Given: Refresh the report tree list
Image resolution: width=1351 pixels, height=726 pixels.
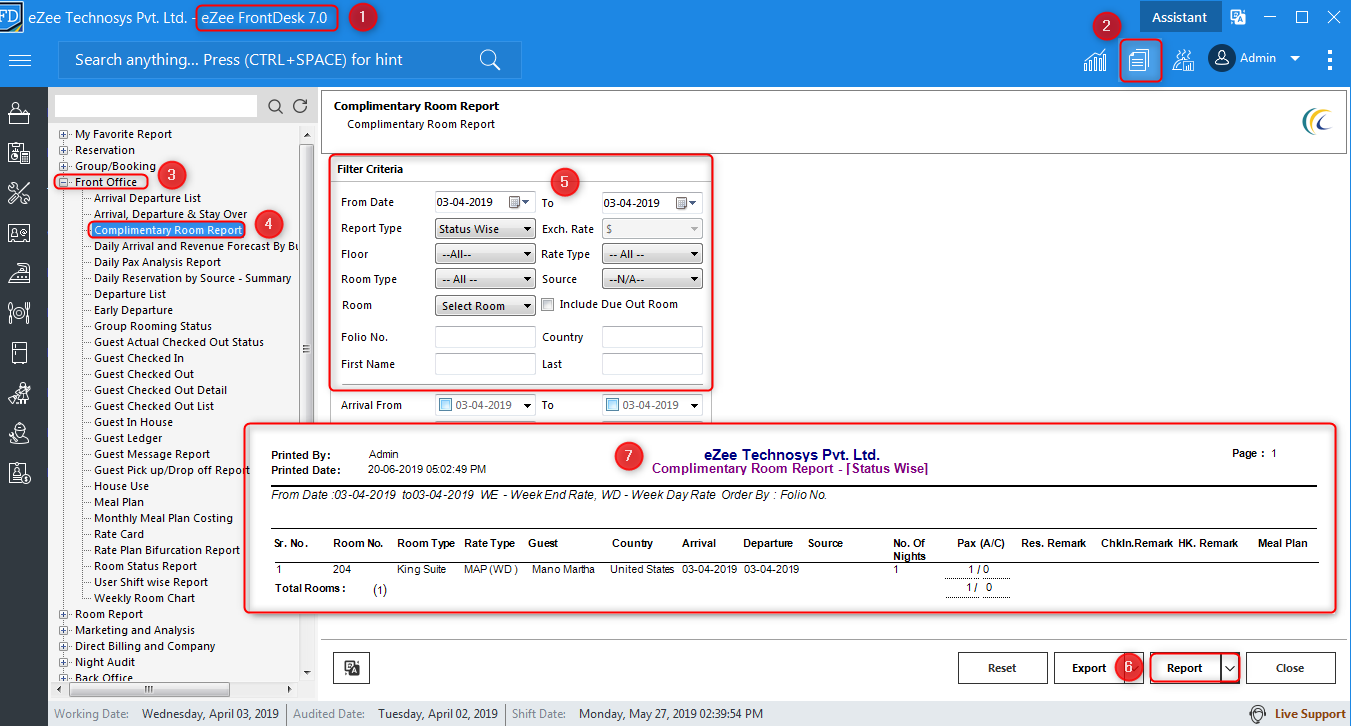Looking at the screenshot, I should [300, 106].
